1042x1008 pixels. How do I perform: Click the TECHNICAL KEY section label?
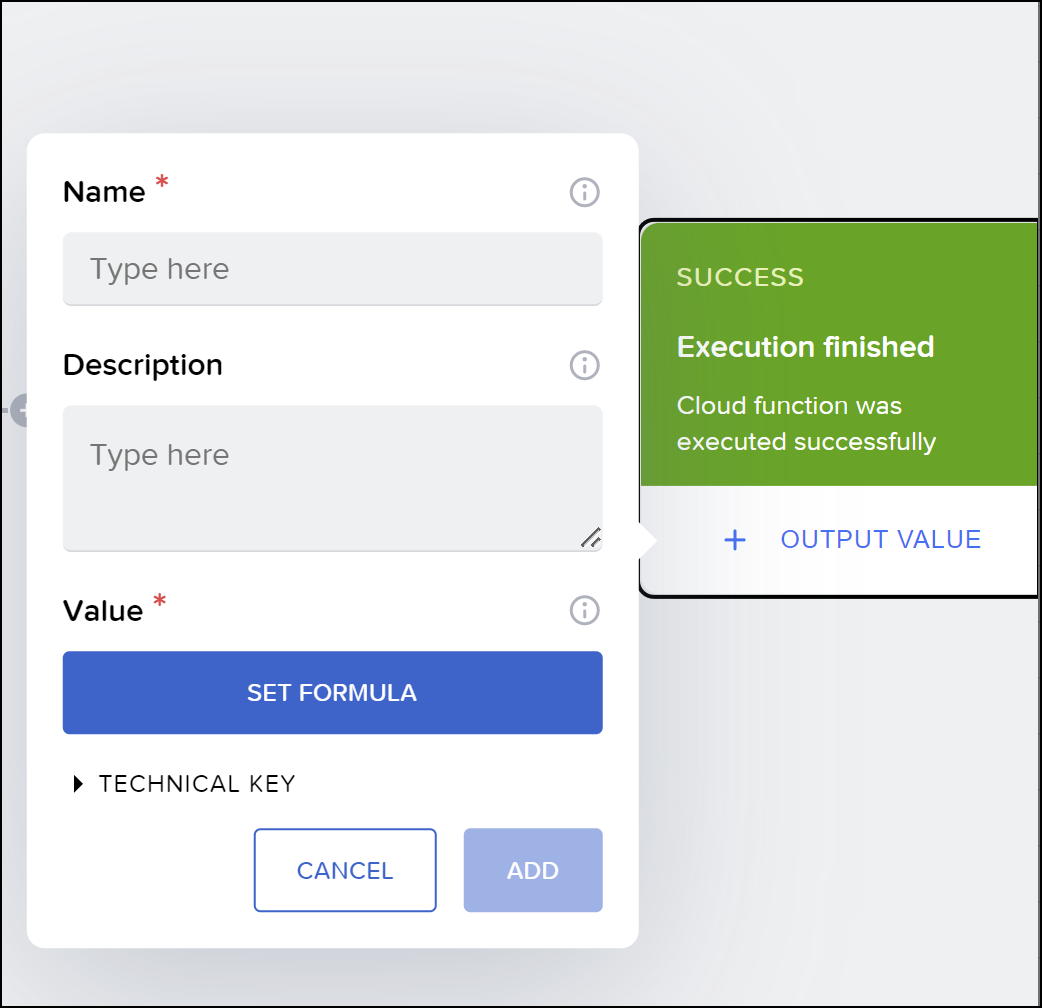(x=197, y=784)
